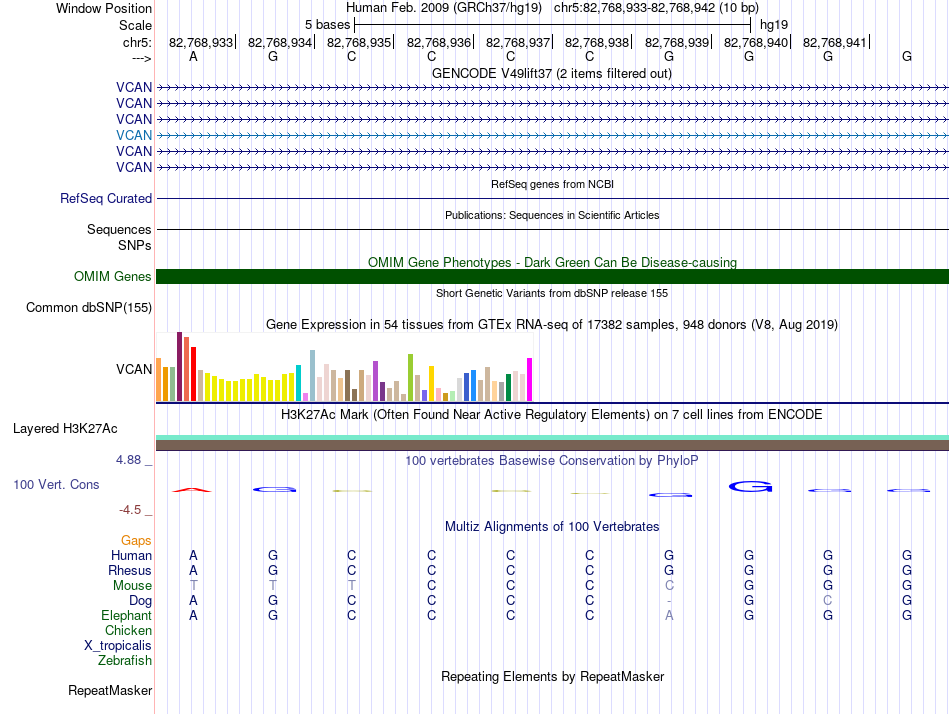Select the tallest dark maroon GTEx expression bar
Screen dimensions: 950x714
(179, 366)
